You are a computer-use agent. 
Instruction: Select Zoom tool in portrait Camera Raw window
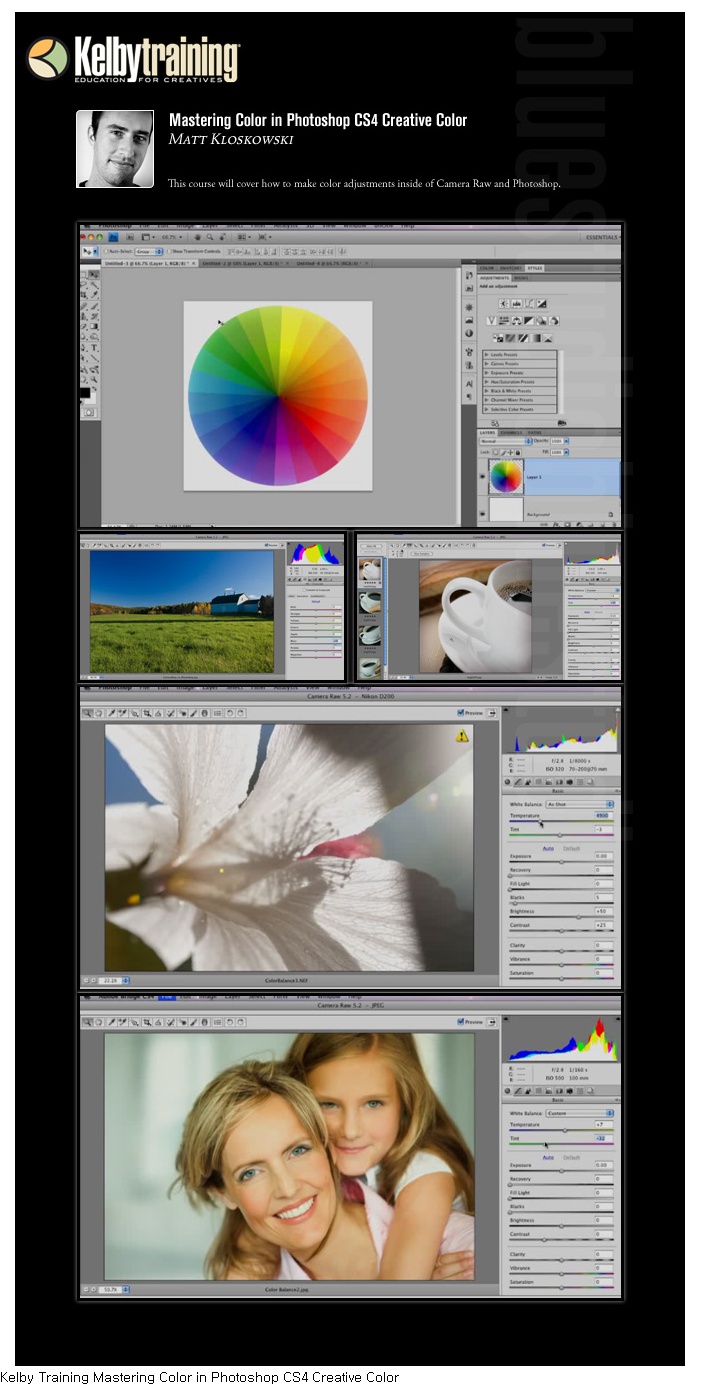point(86,1022)
